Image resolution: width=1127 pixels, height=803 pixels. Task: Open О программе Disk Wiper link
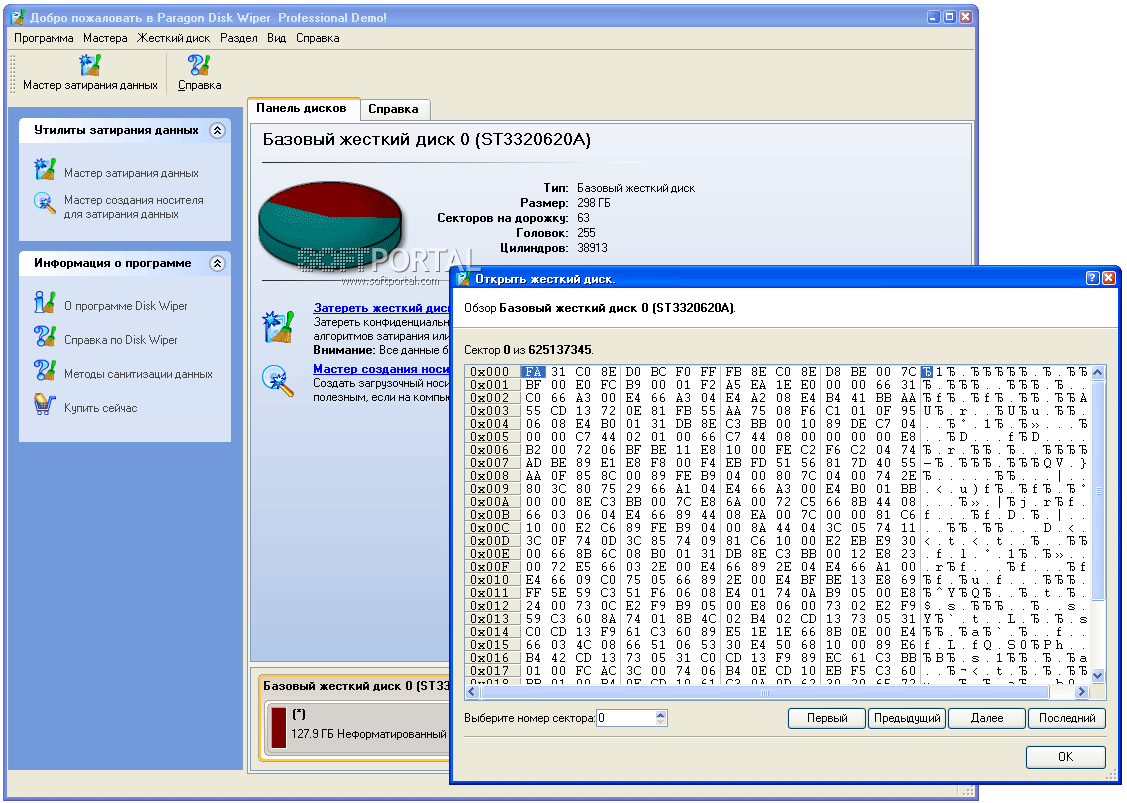126,306
